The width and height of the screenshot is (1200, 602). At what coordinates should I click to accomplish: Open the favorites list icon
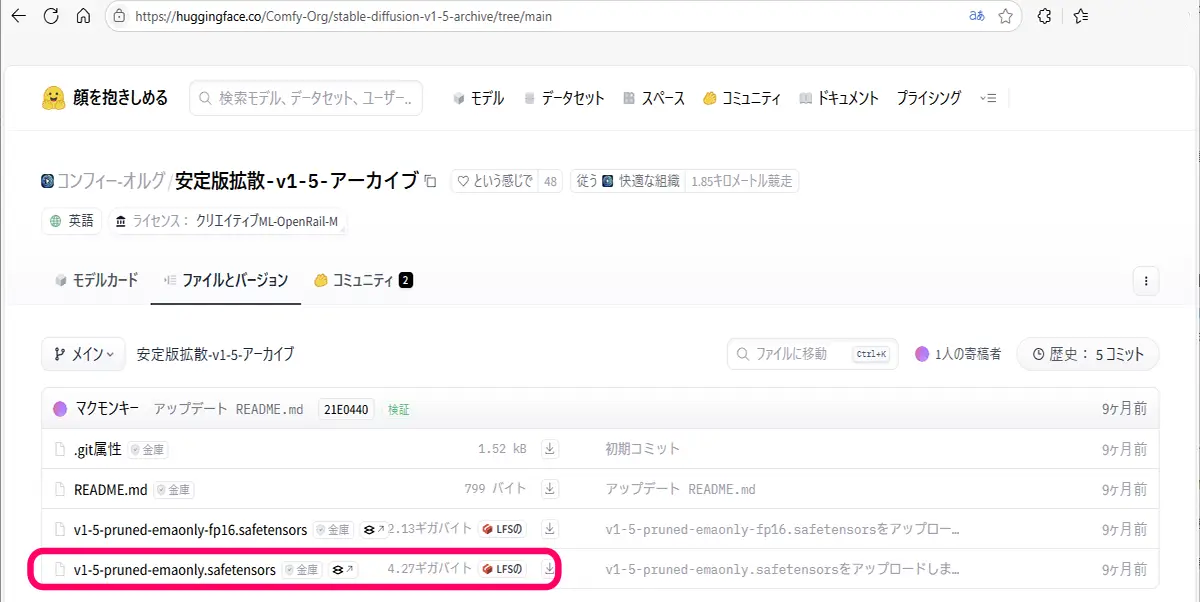(1080, 16)
